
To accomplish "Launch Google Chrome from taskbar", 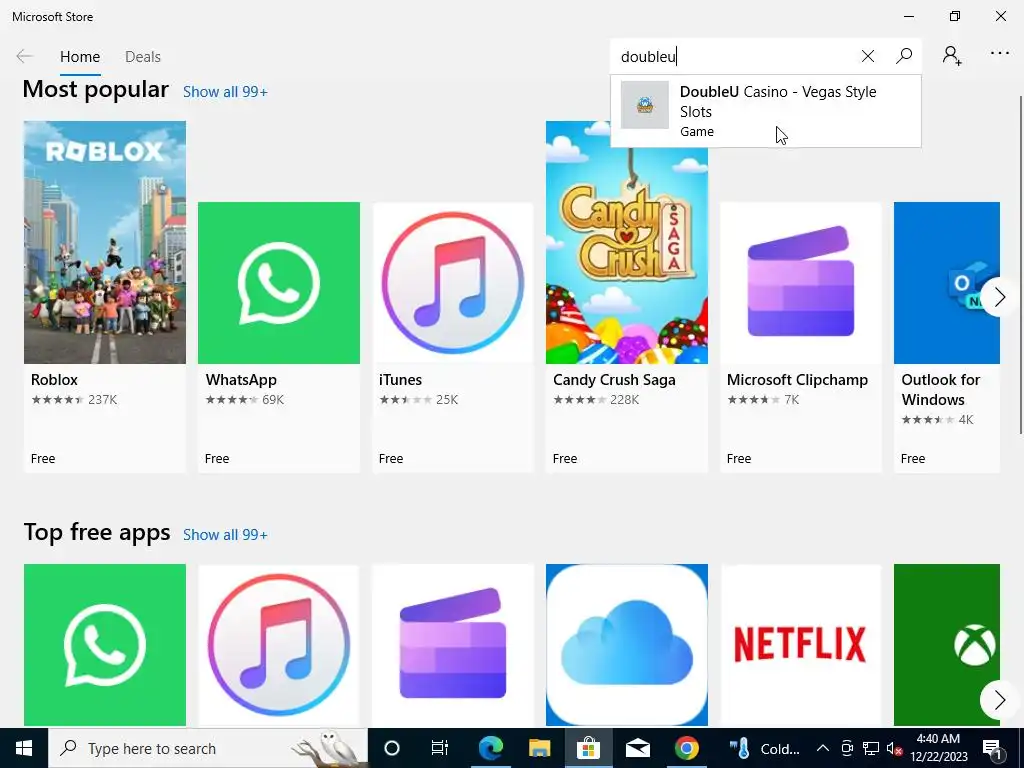I will click(686, 748).
